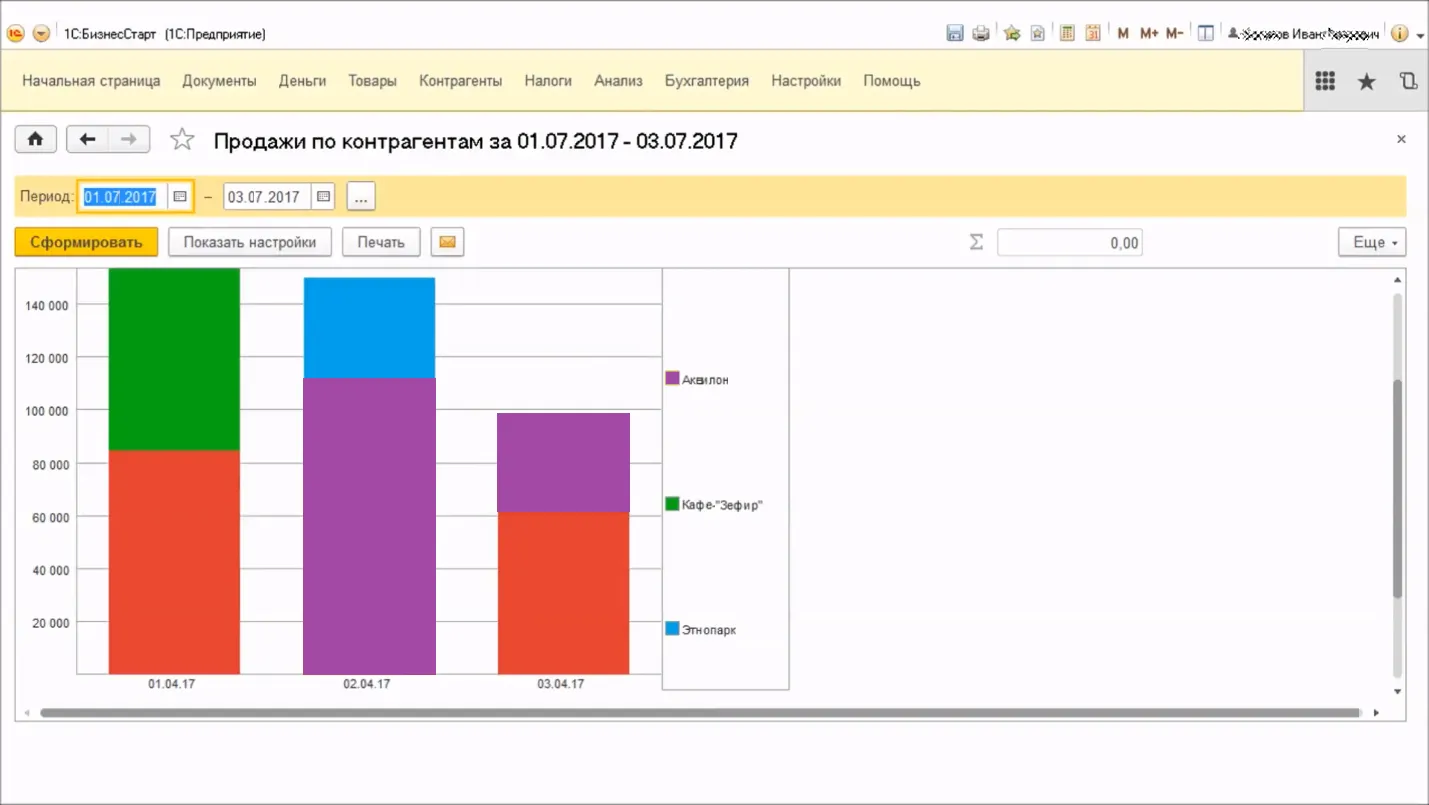Close the report tab with x
This screenshot has width=1429, height=805.
tap(1401, 140)
